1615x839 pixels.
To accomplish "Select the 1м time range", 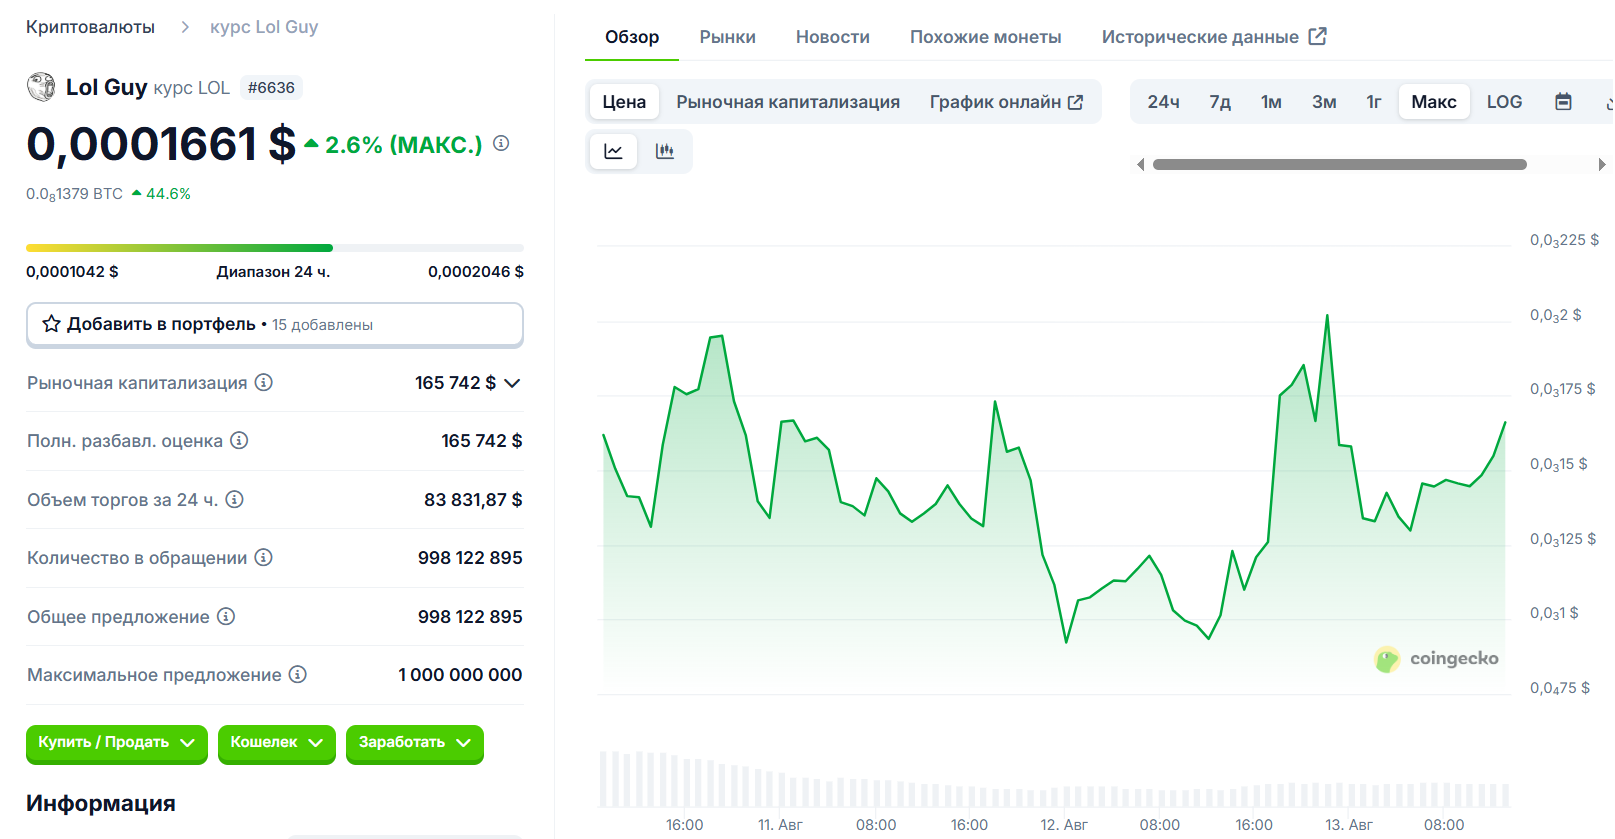I will 1271,101.
